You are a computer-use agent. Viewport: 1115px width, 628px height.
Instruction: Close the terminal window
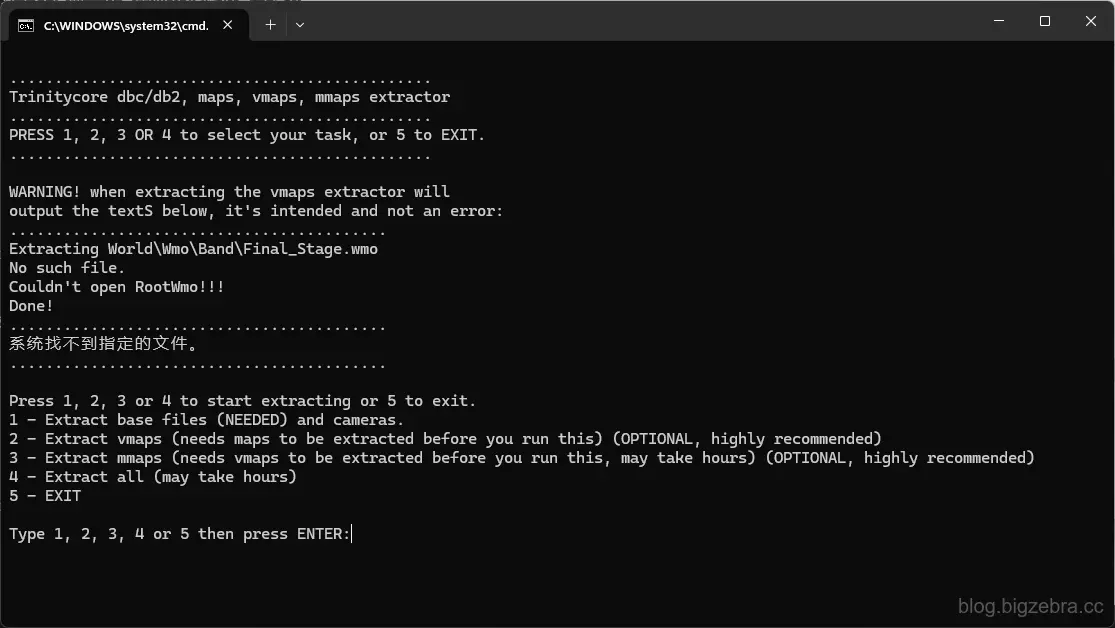[x=1091, y=21]
